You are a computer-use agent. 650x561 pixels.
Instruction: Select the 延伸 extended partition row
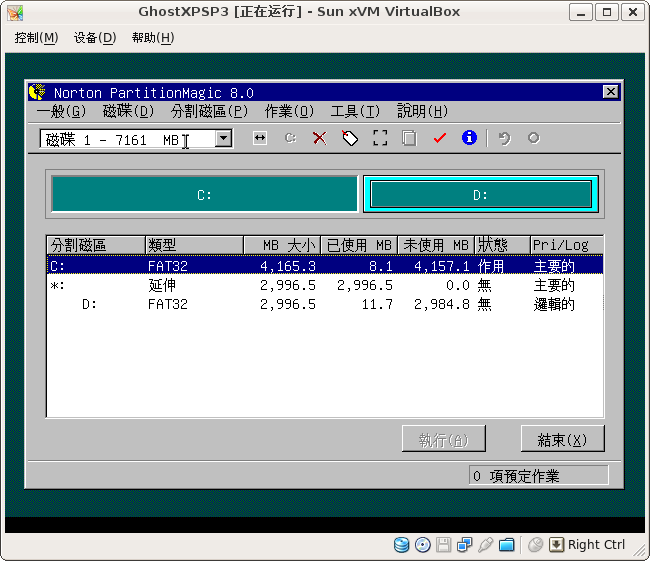coord(325,285)
